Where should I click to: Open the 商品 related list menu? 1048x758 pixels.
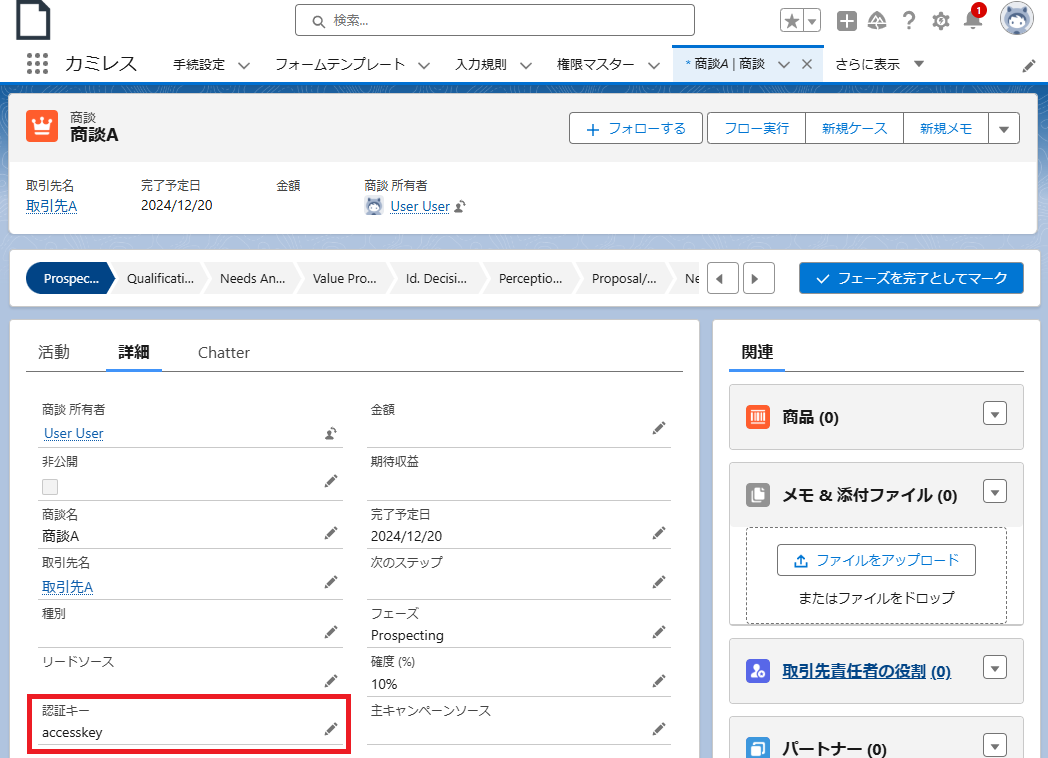tap(995, 414)
